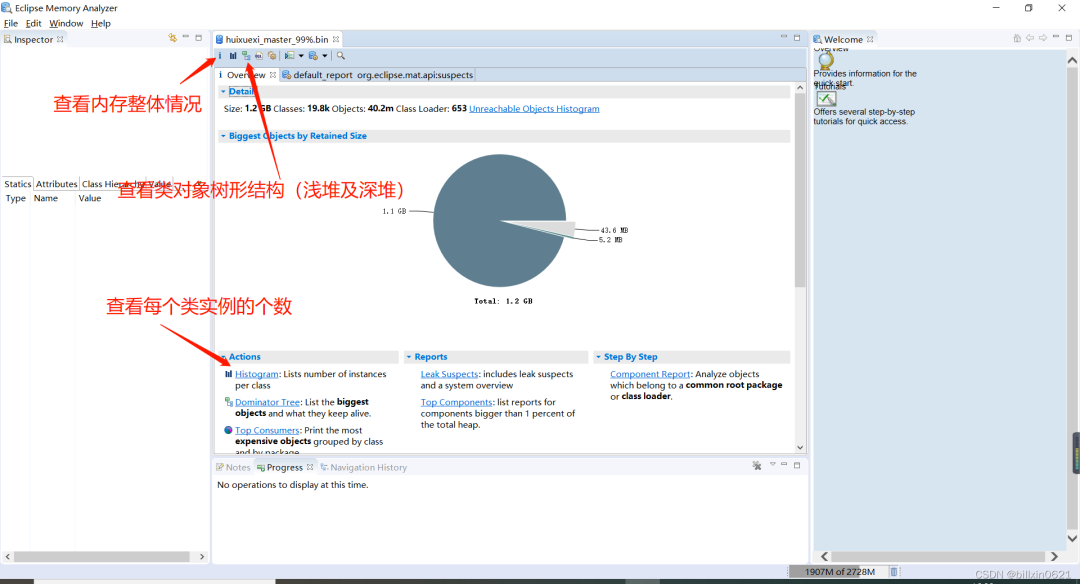This screenshot has height=584, width=1080.
Task: Close the huixuexi_master_99%.bin editor tab
Action: coord(335,39)
